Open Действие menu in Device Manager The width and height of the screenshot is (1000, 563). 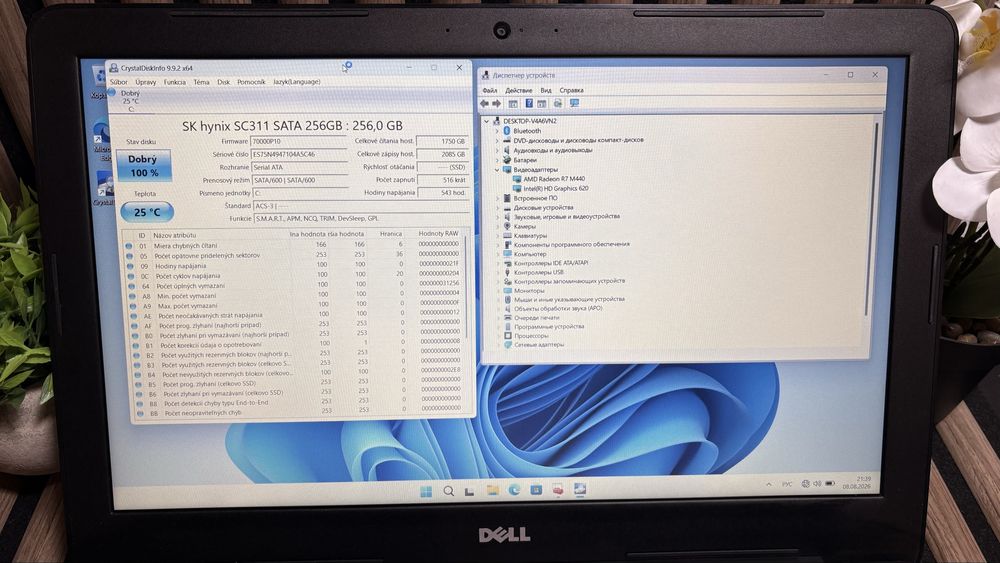click(518, 91)
